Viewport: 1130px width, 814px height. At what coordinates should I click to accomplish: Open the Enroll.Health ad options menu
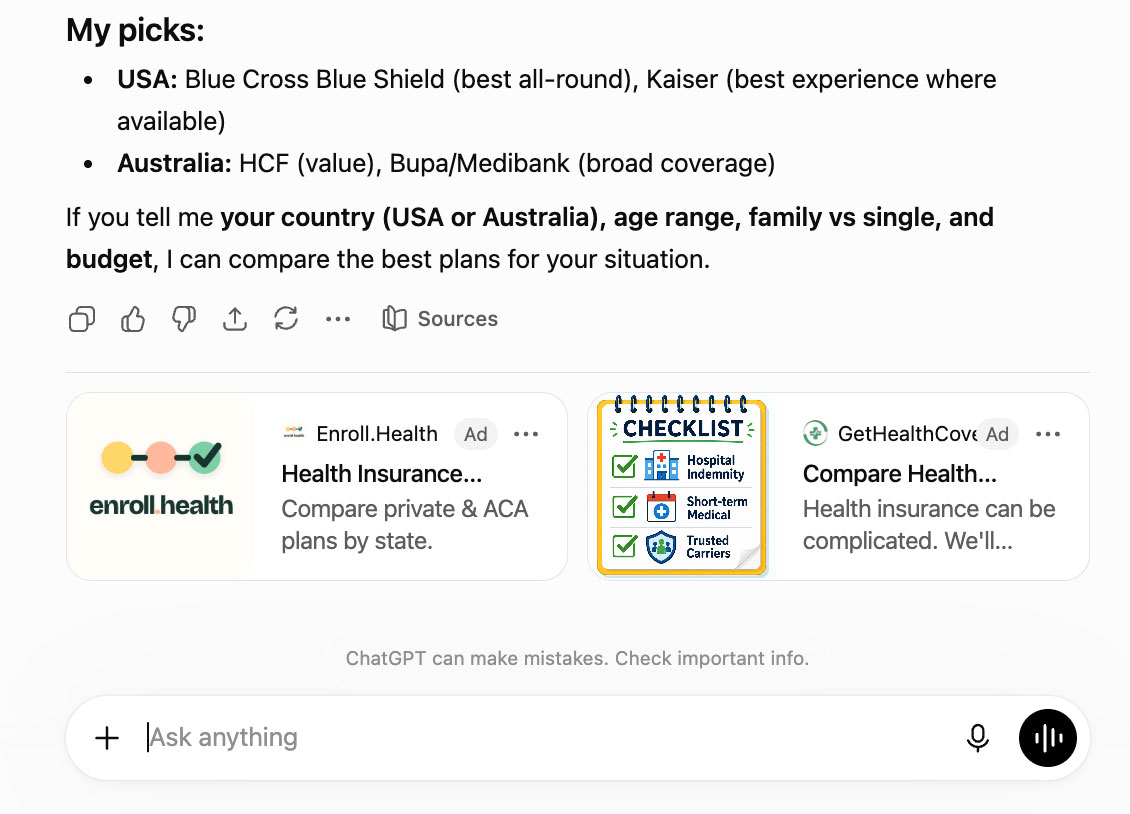(526, 434)
